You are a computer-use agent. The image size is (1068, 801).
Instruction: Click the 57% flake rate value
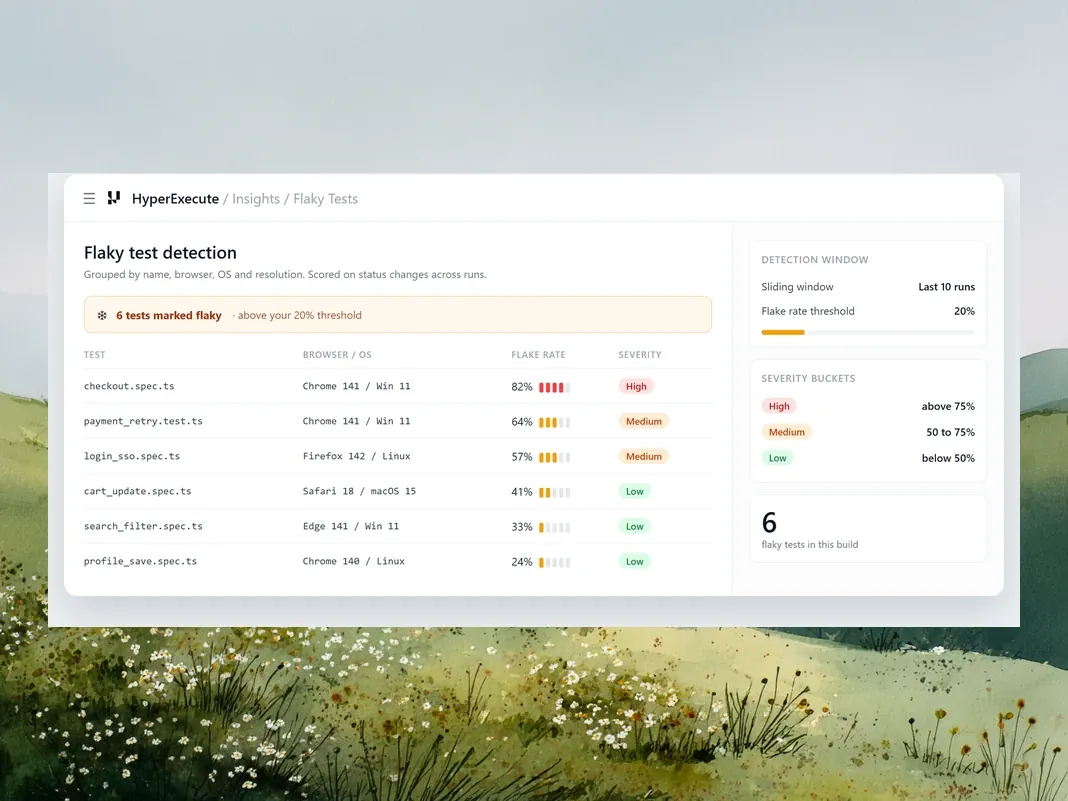click(522, 457)
